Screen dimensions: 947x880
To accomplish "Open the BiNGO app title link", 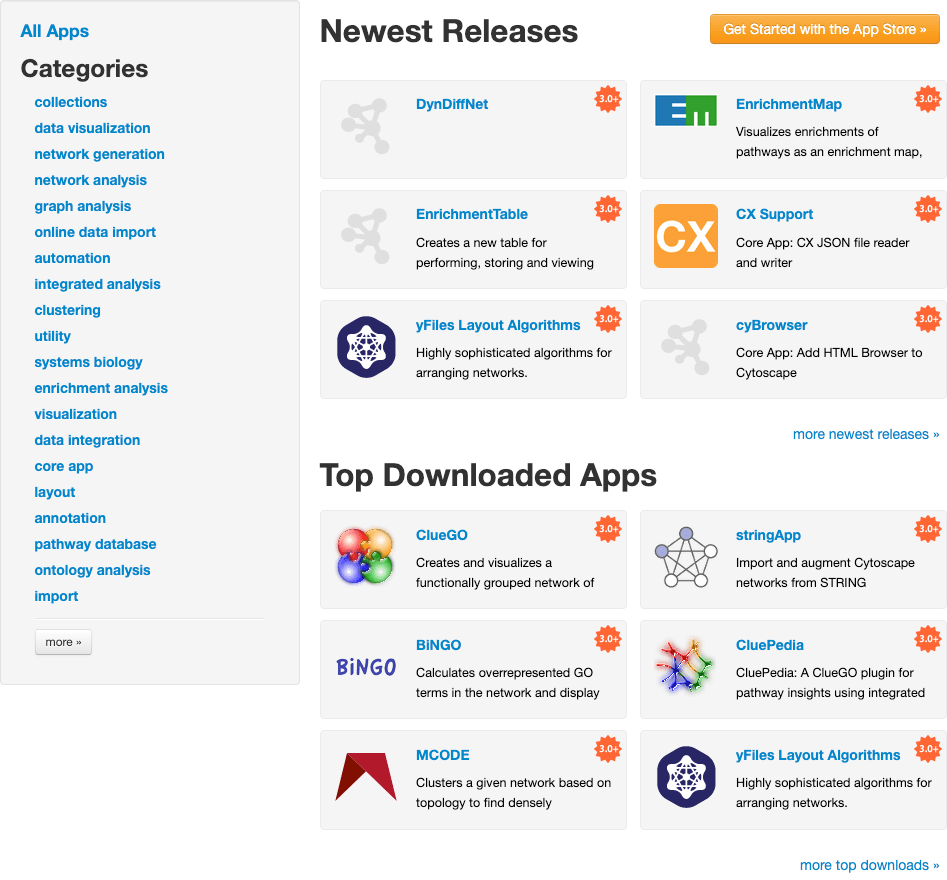I will click(x=438, y=644).
